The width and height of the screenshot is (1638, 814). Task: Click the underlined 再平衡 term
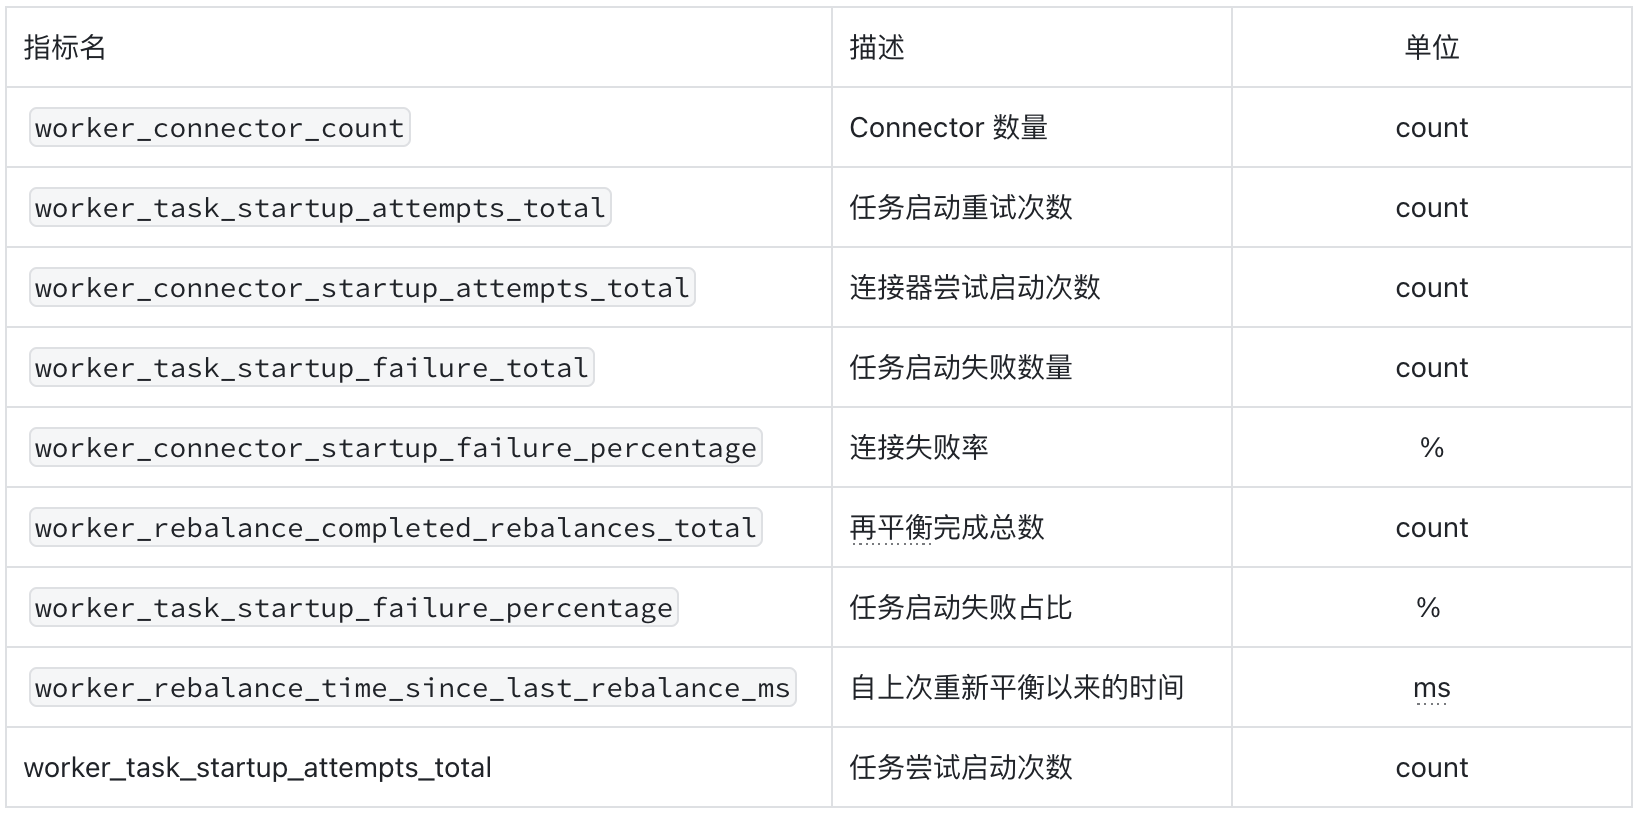891,527
